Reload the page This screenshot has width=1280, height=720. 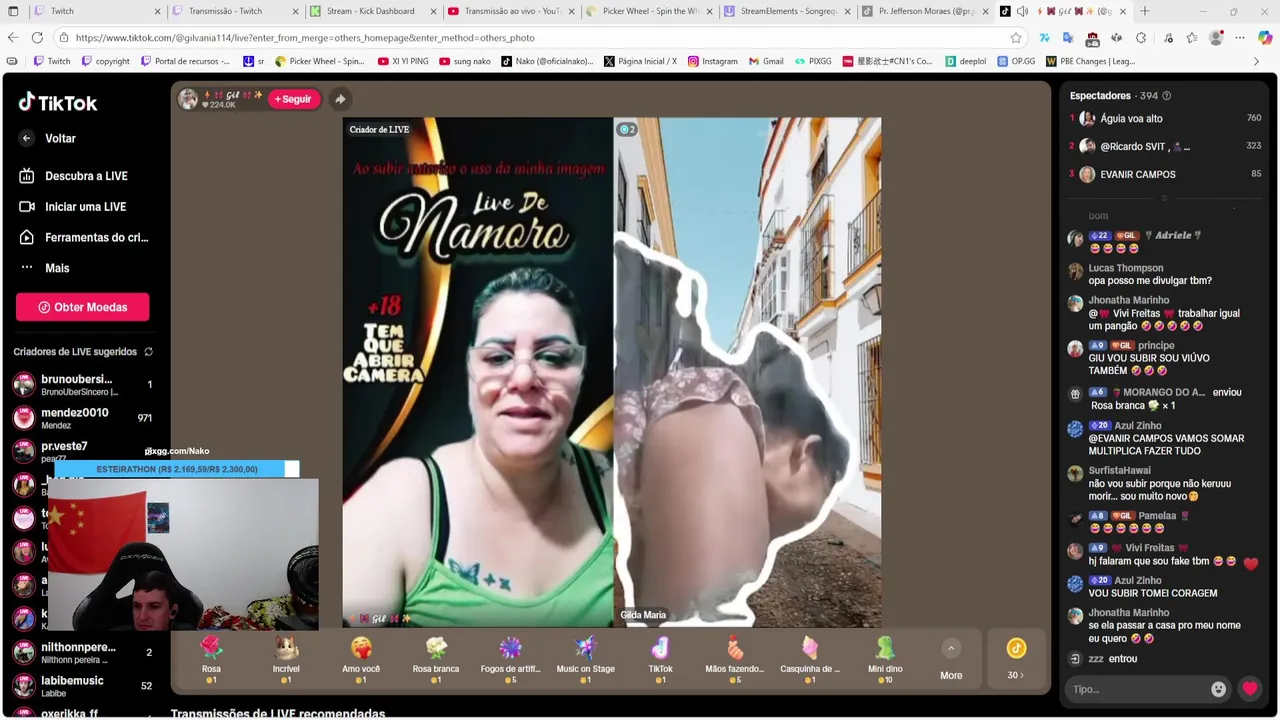pos(37,37)
